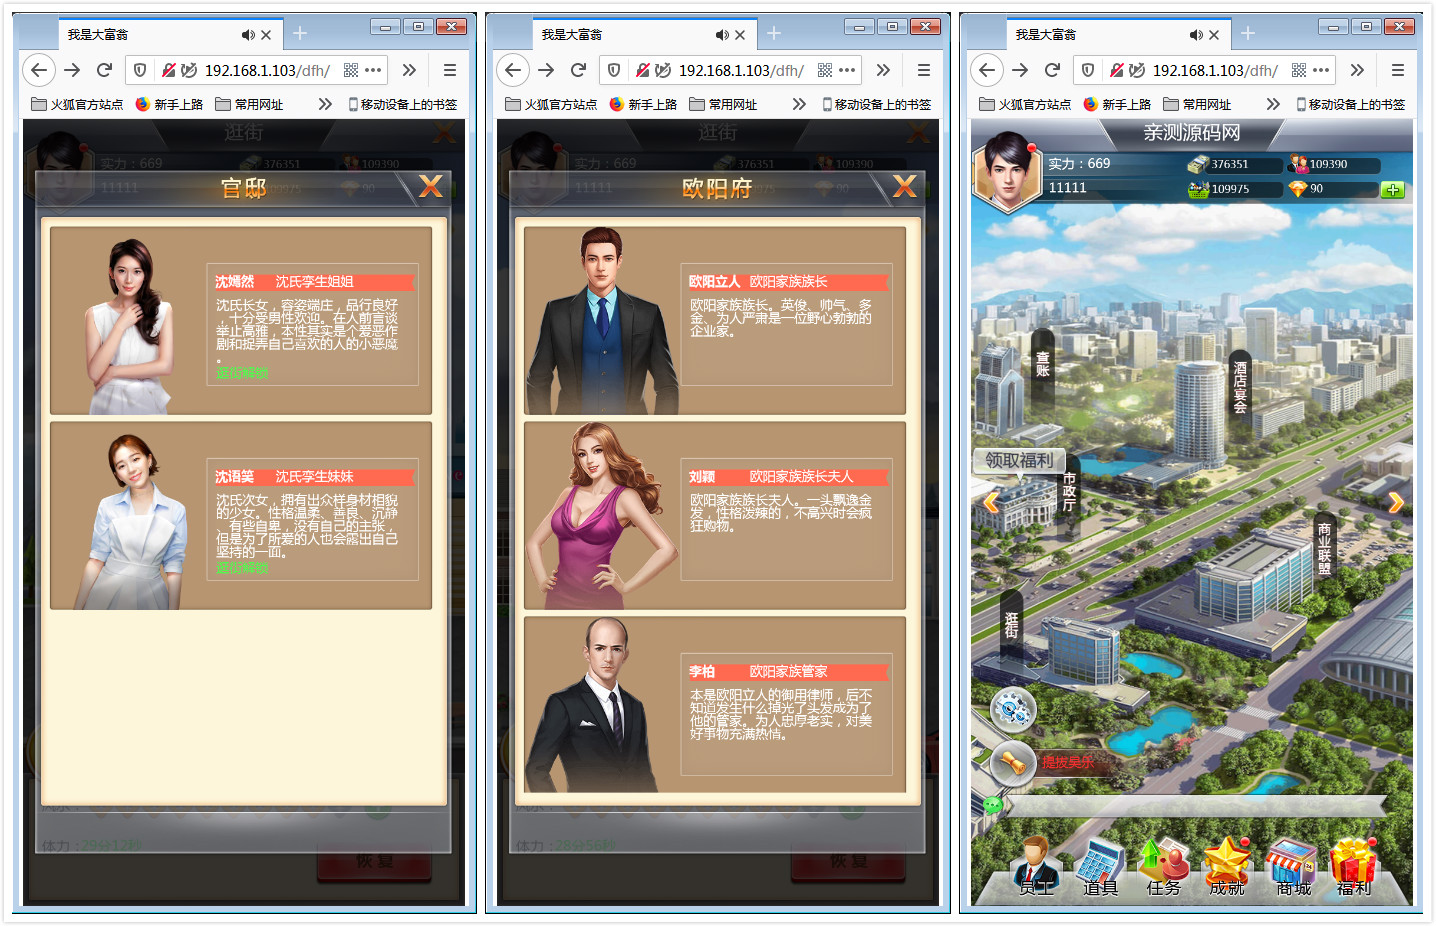Click the chat message bar above the bottom menu
This screenshot has width=1436, height=926.
click(x=1195, y=805)
